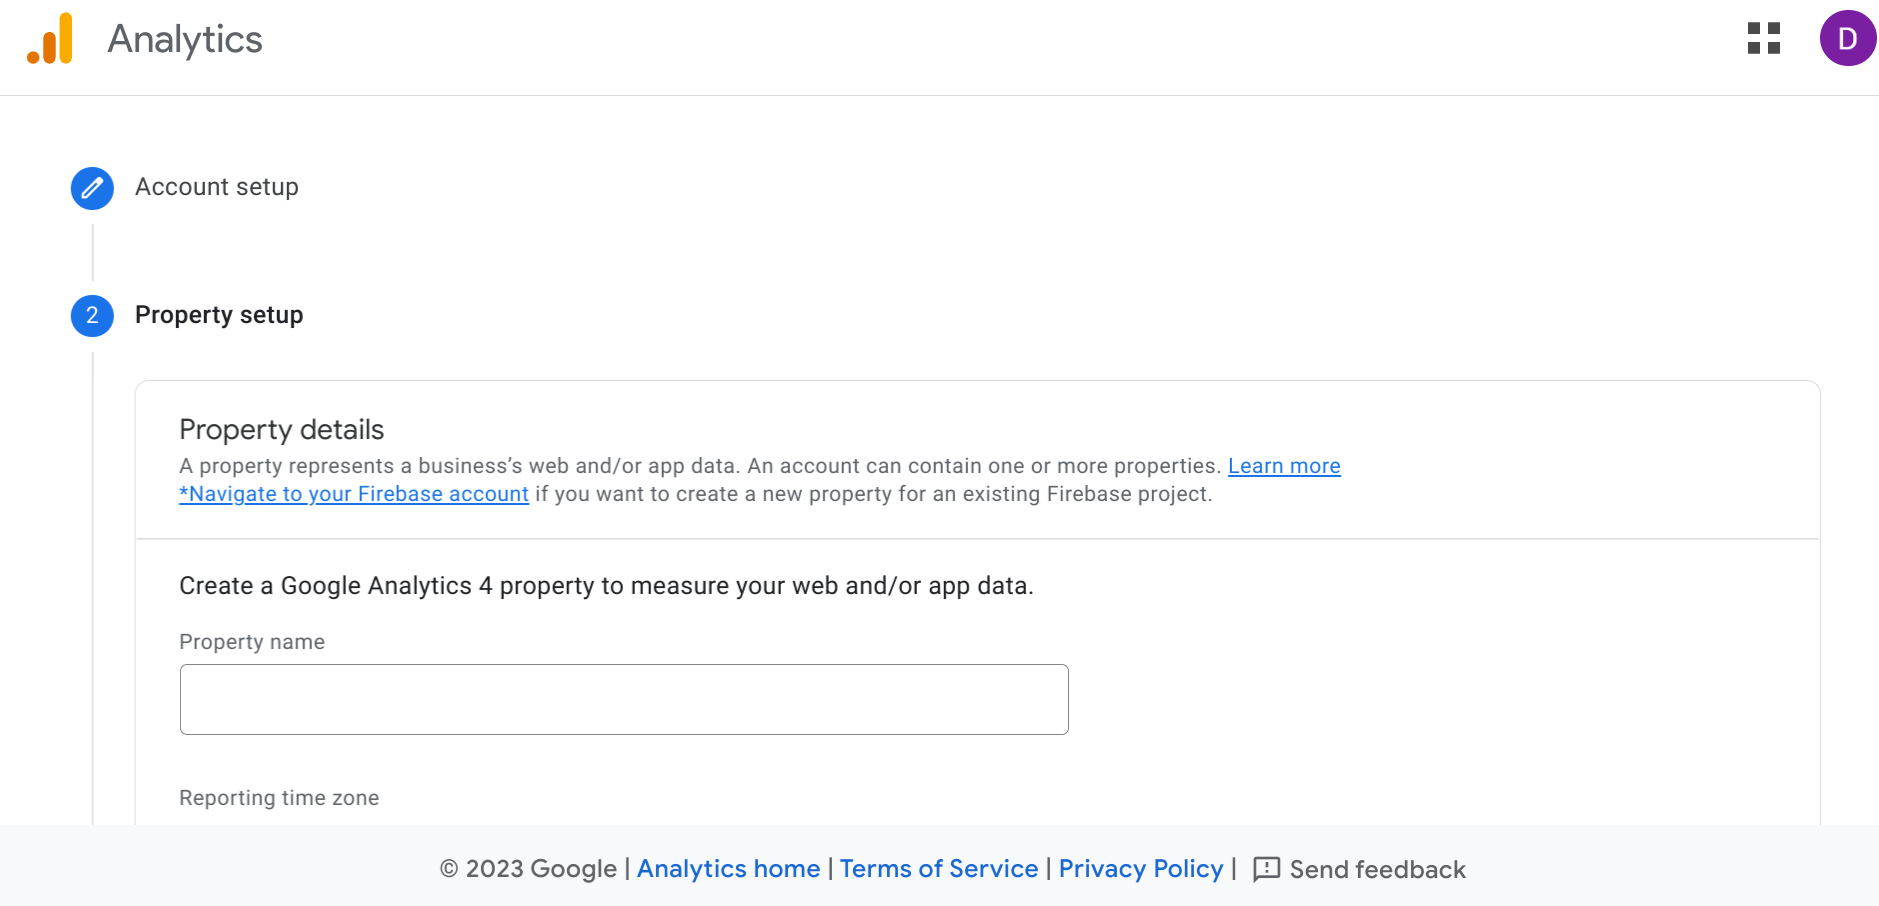1879x906 pixels.
Task: Click the Account setup pencil edit icon
Action: click(92, 188)
